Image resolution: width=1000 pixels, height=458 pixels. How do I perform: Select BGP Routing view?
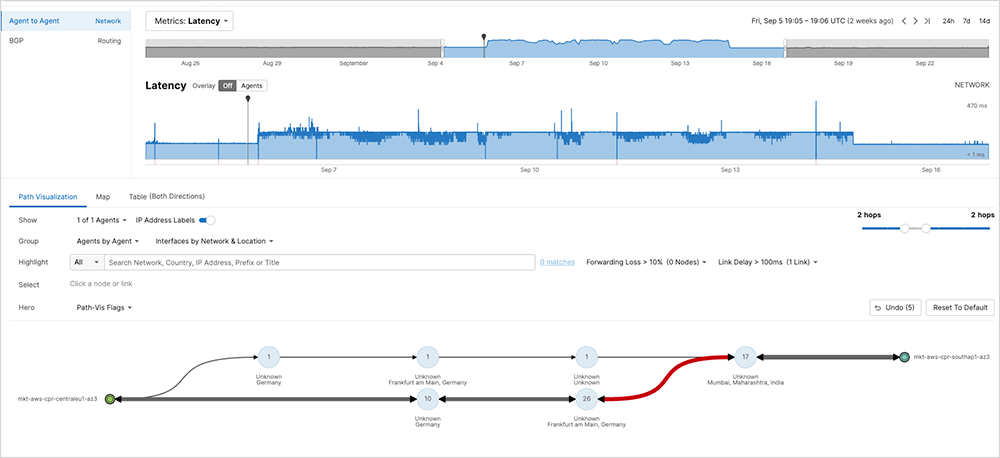point(65,41)
